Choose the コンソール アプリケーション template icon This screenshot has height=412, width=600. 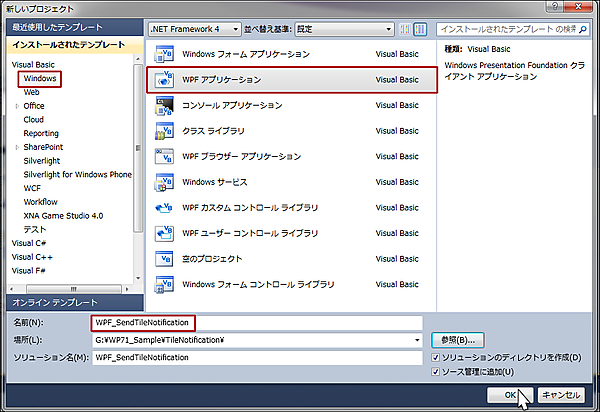tap(165, 105)
